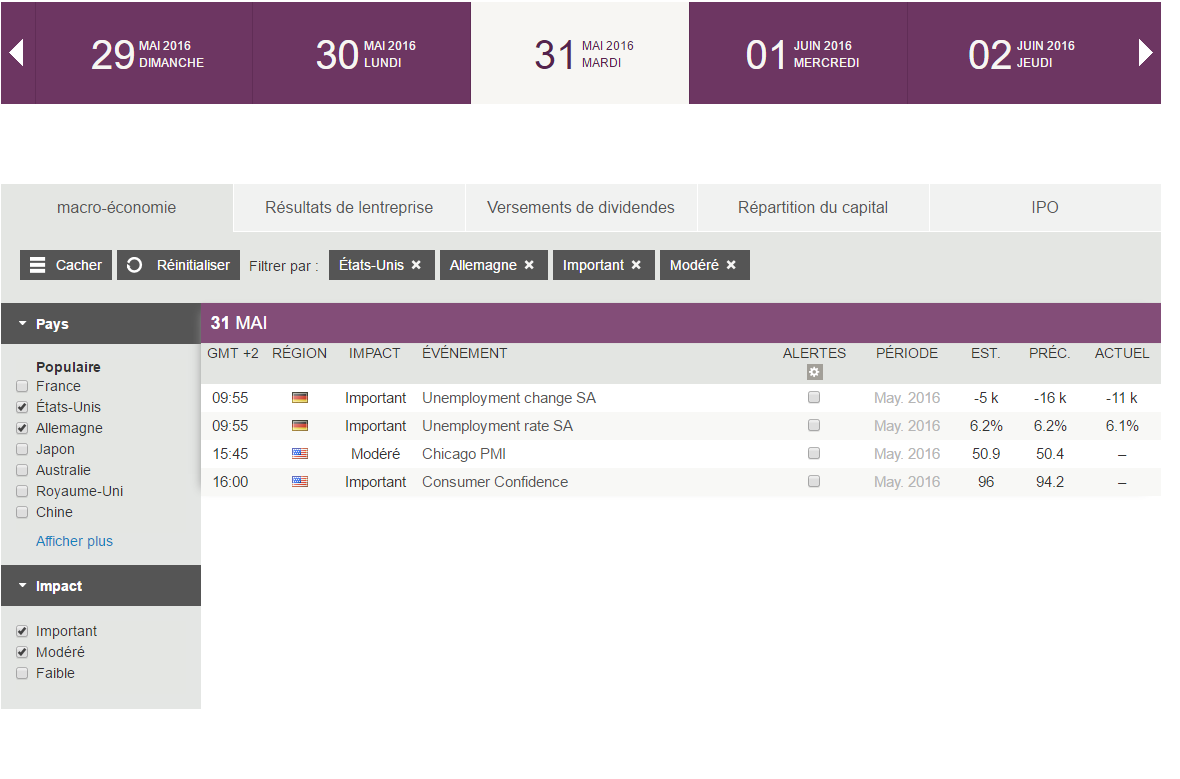Uncheck the Allemagne country checkbox

click(23, 428)
